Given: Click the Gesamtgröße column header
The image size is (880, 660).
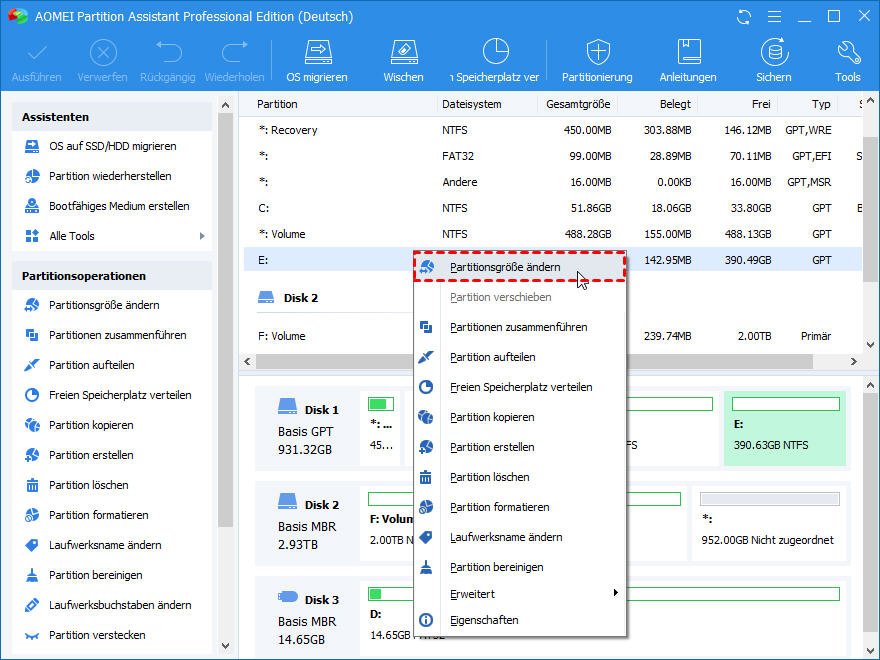Looking at the screenshot, I should point(578,104).
